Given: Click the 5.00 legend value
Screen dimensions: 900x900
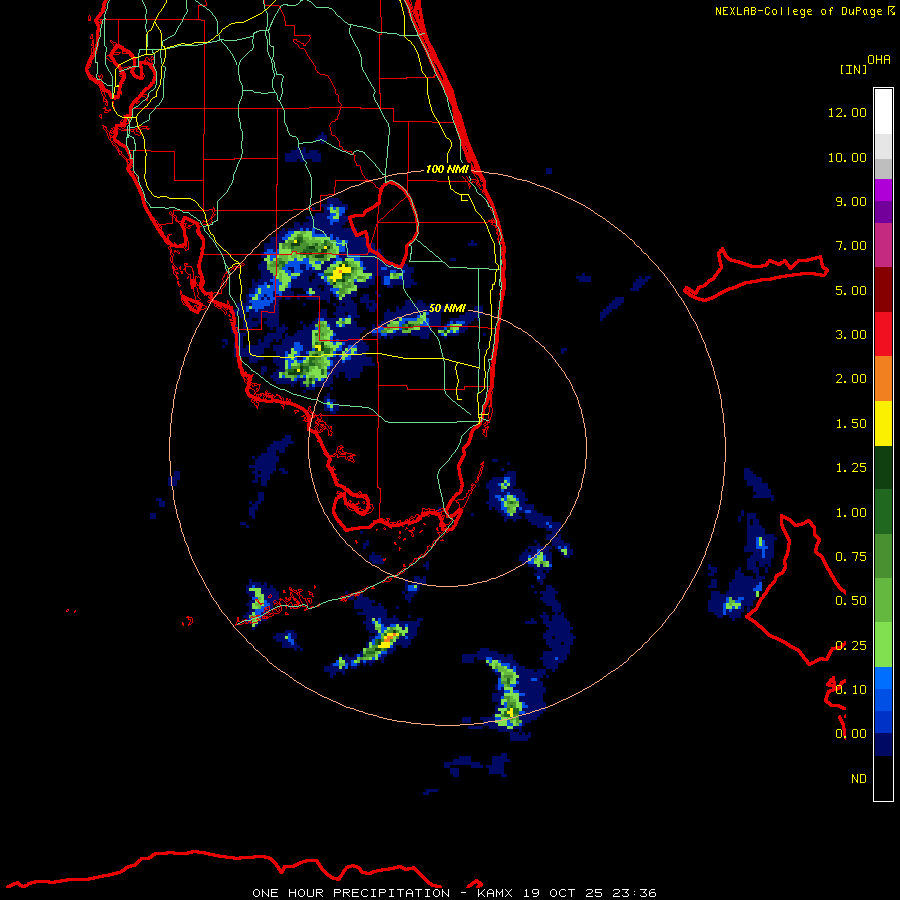Looking at the screenshot, I should click(851, 290).
